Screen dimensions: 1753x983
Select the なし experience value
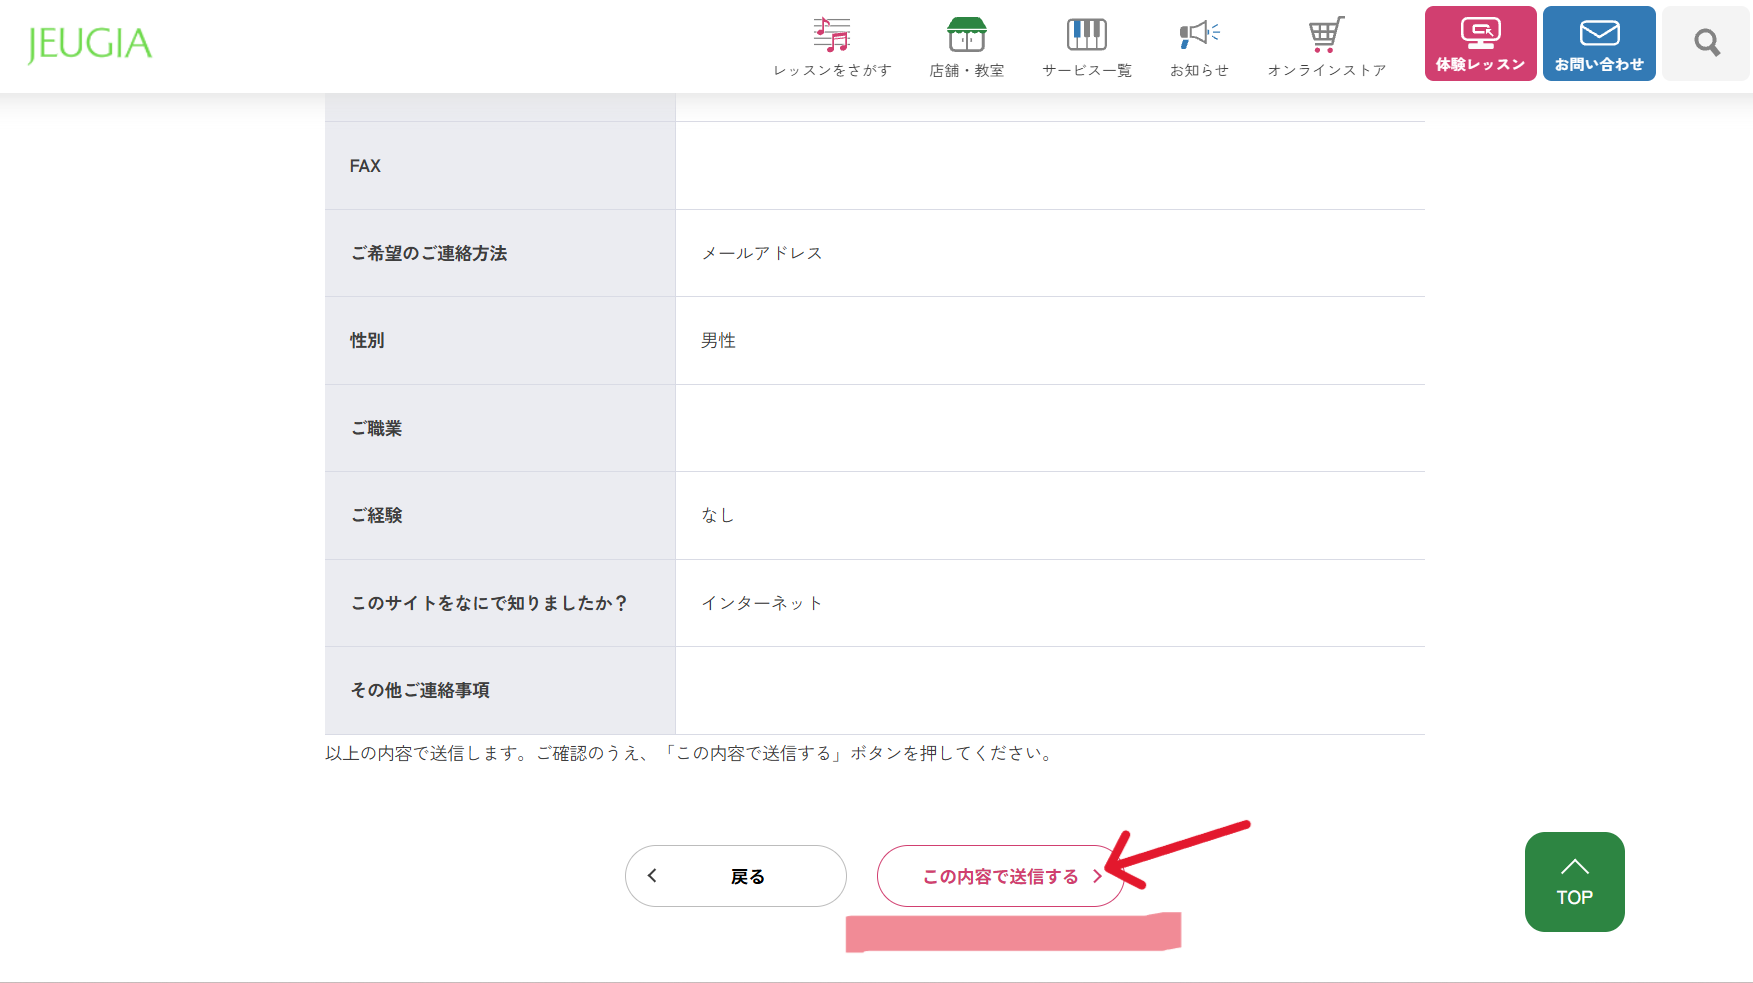(718, 516)
